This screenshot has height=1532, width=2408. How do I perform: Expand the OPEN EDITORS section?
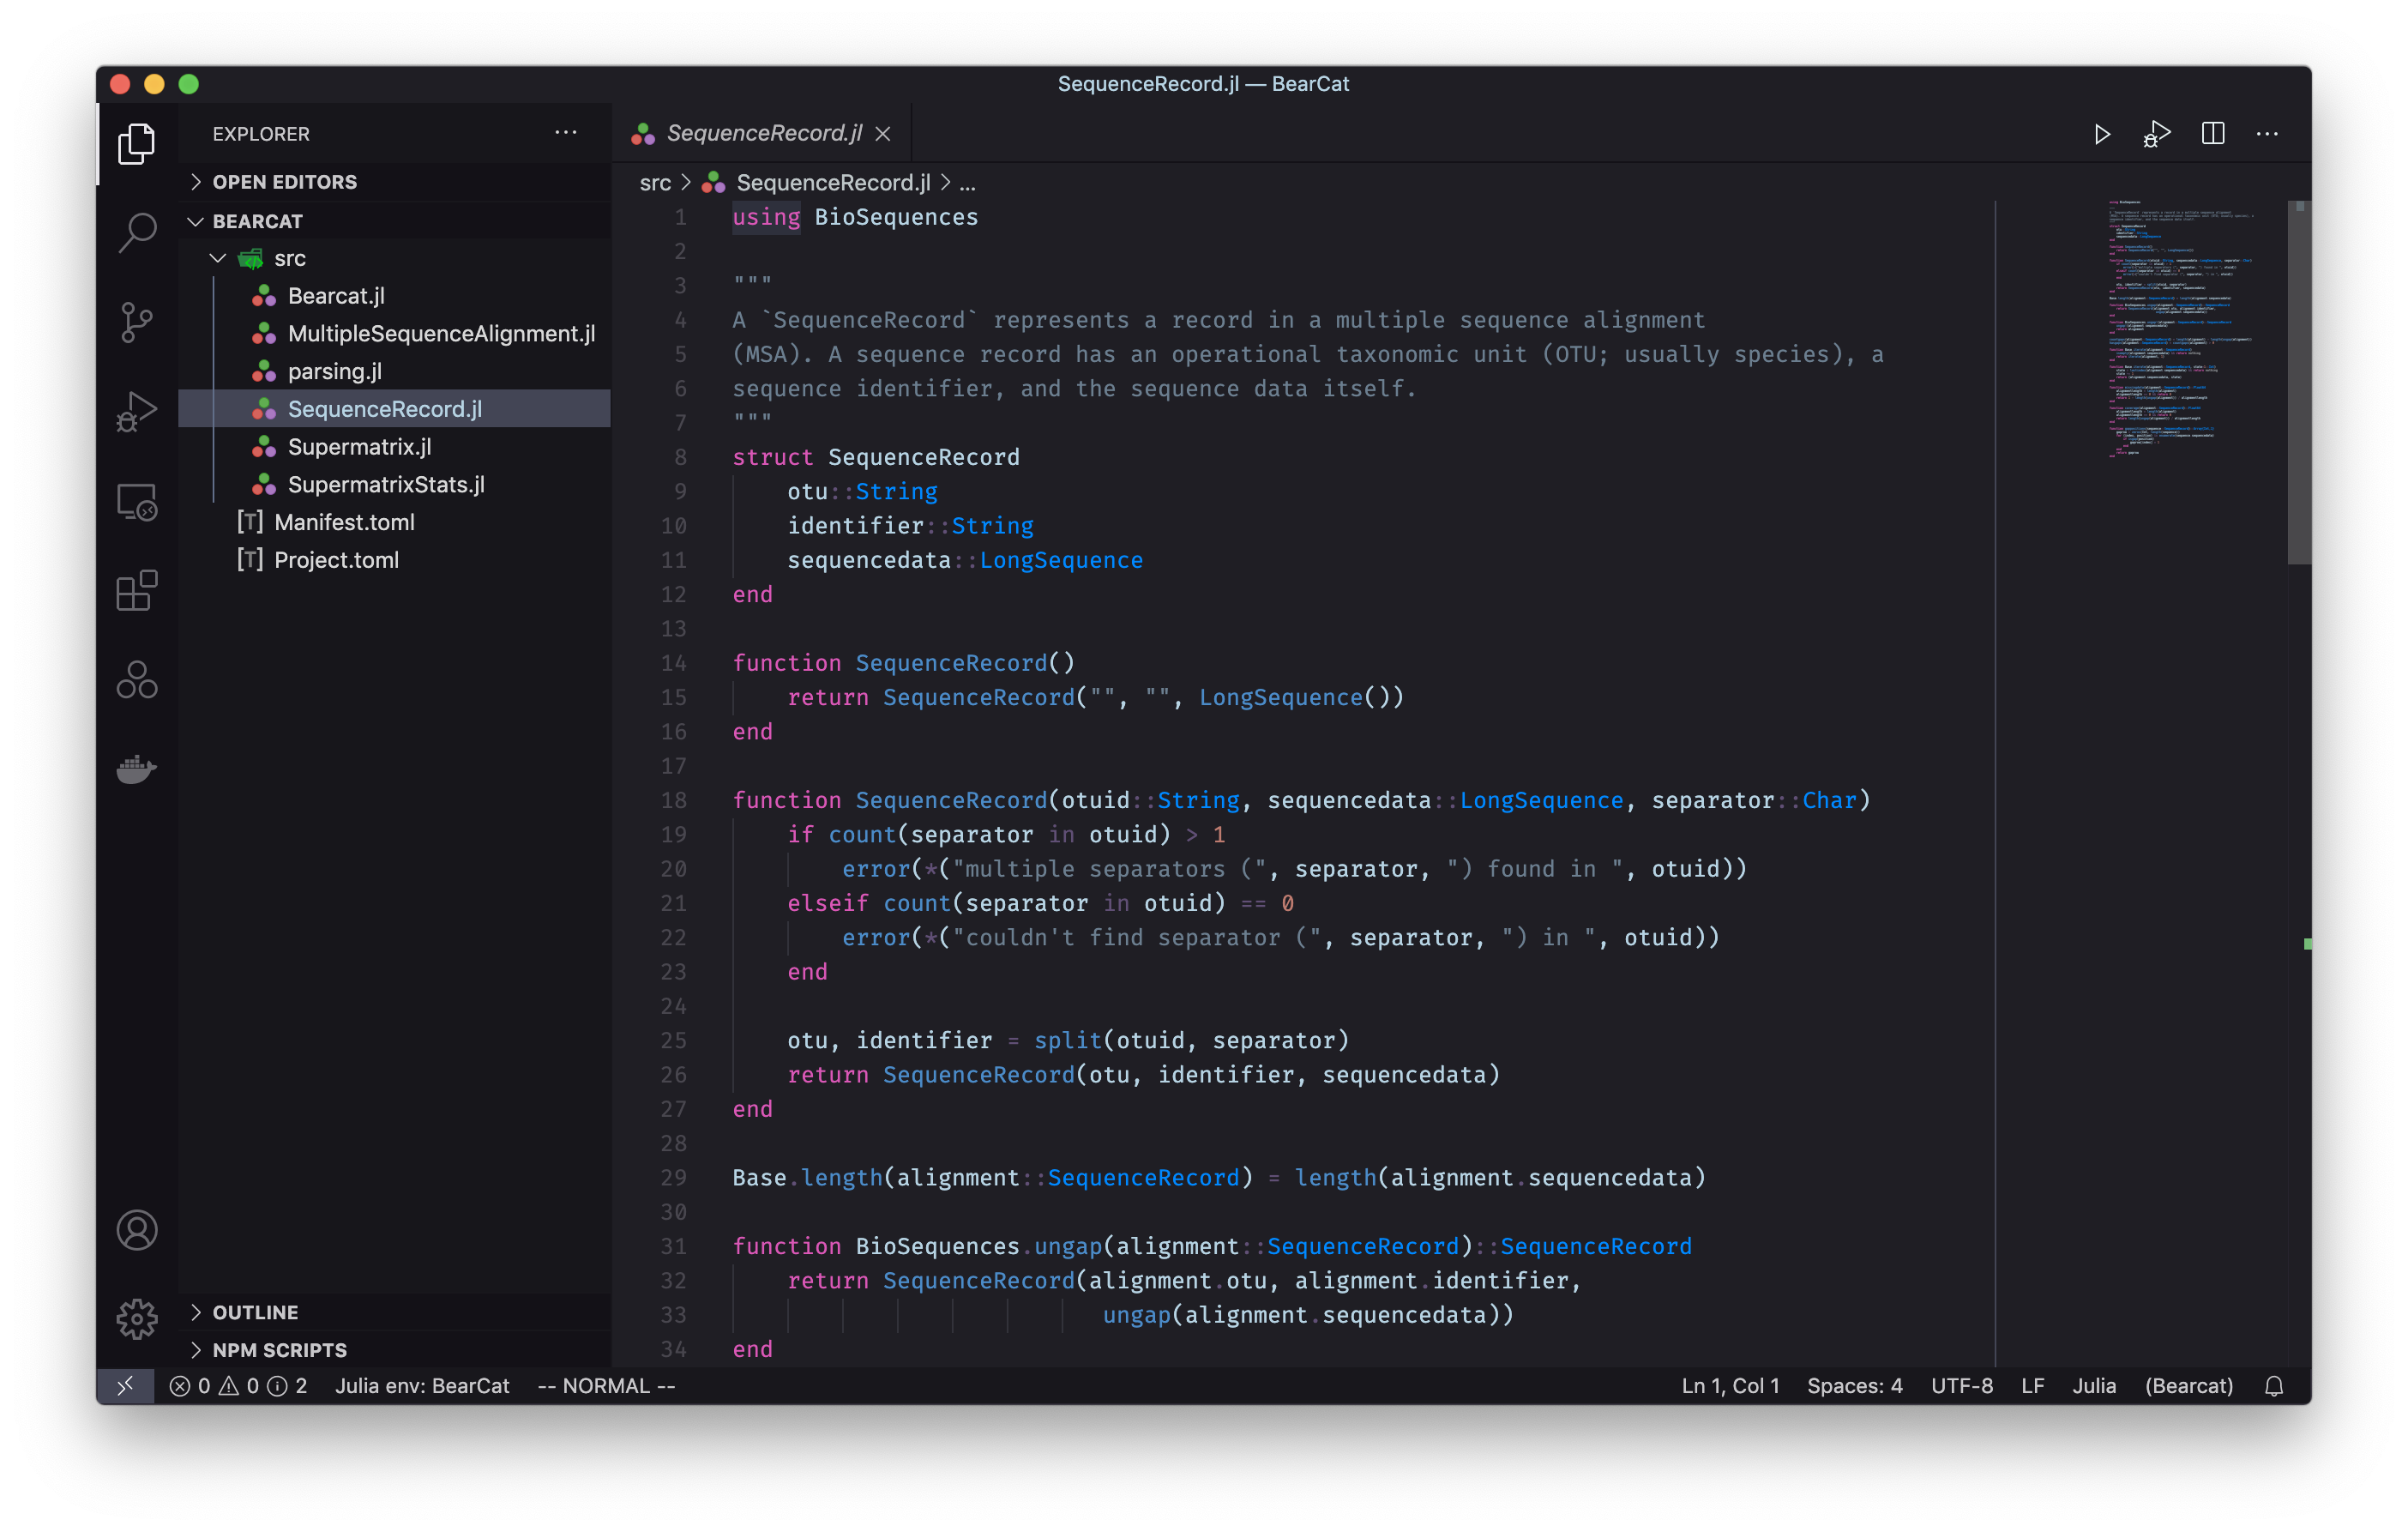tap(285, 182)
